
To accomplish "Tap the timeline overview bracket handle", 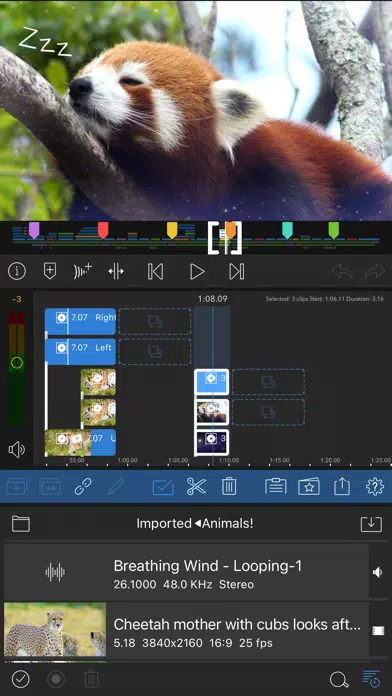I will tap(225, 238).
